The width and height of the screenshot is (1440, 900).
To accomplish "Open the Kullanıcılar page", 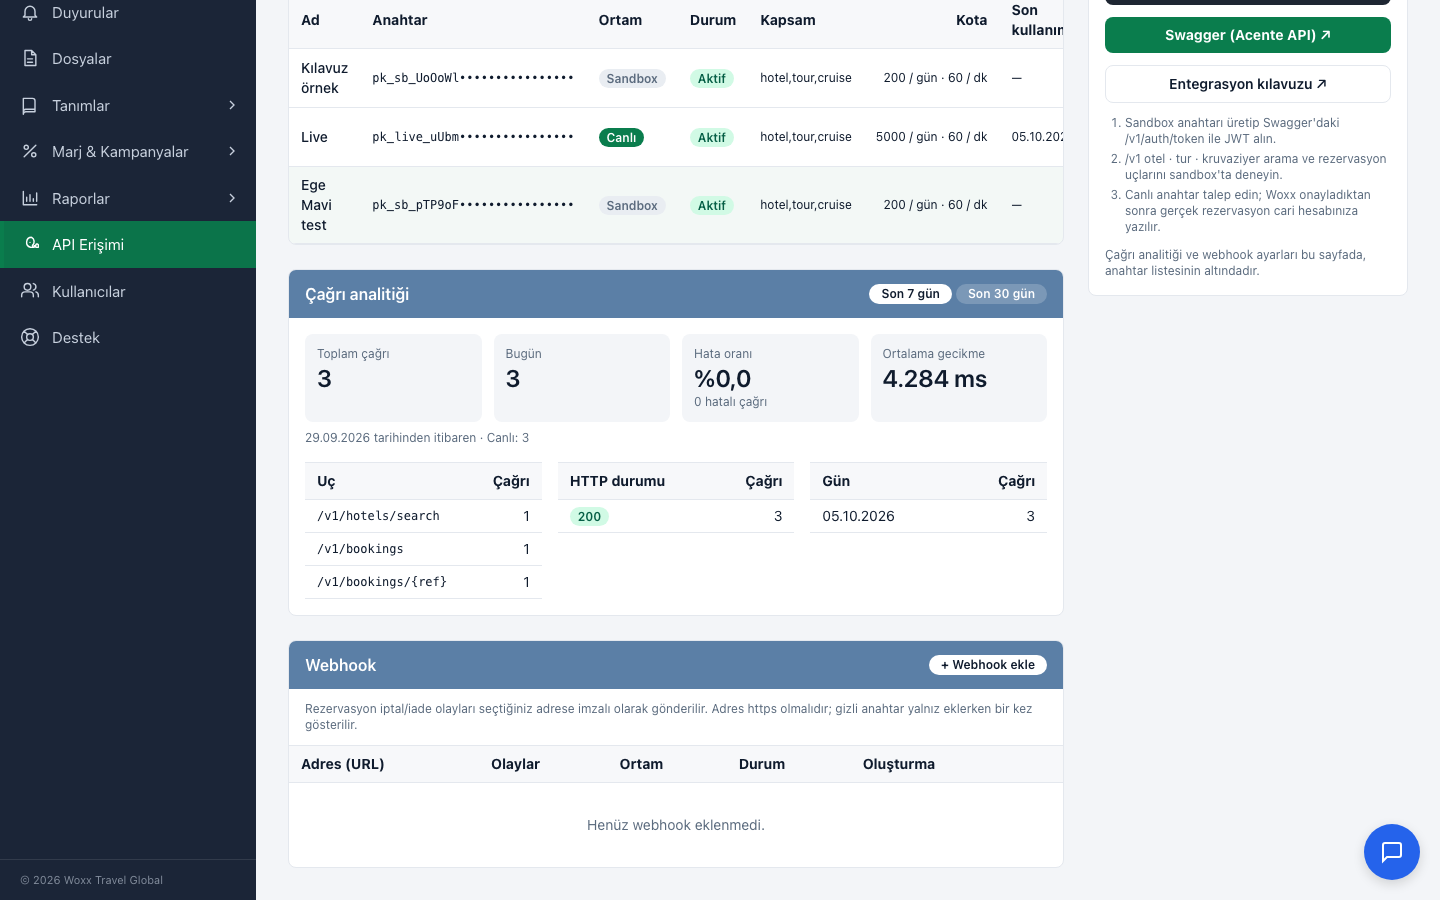I will tap(128, 291).
